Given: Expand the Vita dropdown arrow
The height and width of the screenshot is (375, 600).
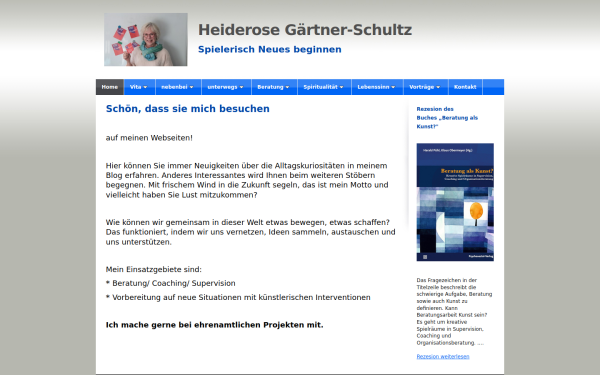Looking at the screenshot, I should (x=145, y=87).
